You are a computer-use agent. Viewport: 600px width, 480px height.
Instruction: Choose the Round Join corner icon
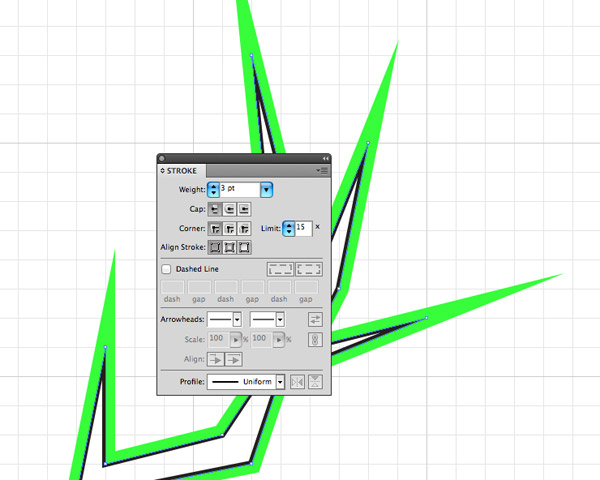(229, 229)
